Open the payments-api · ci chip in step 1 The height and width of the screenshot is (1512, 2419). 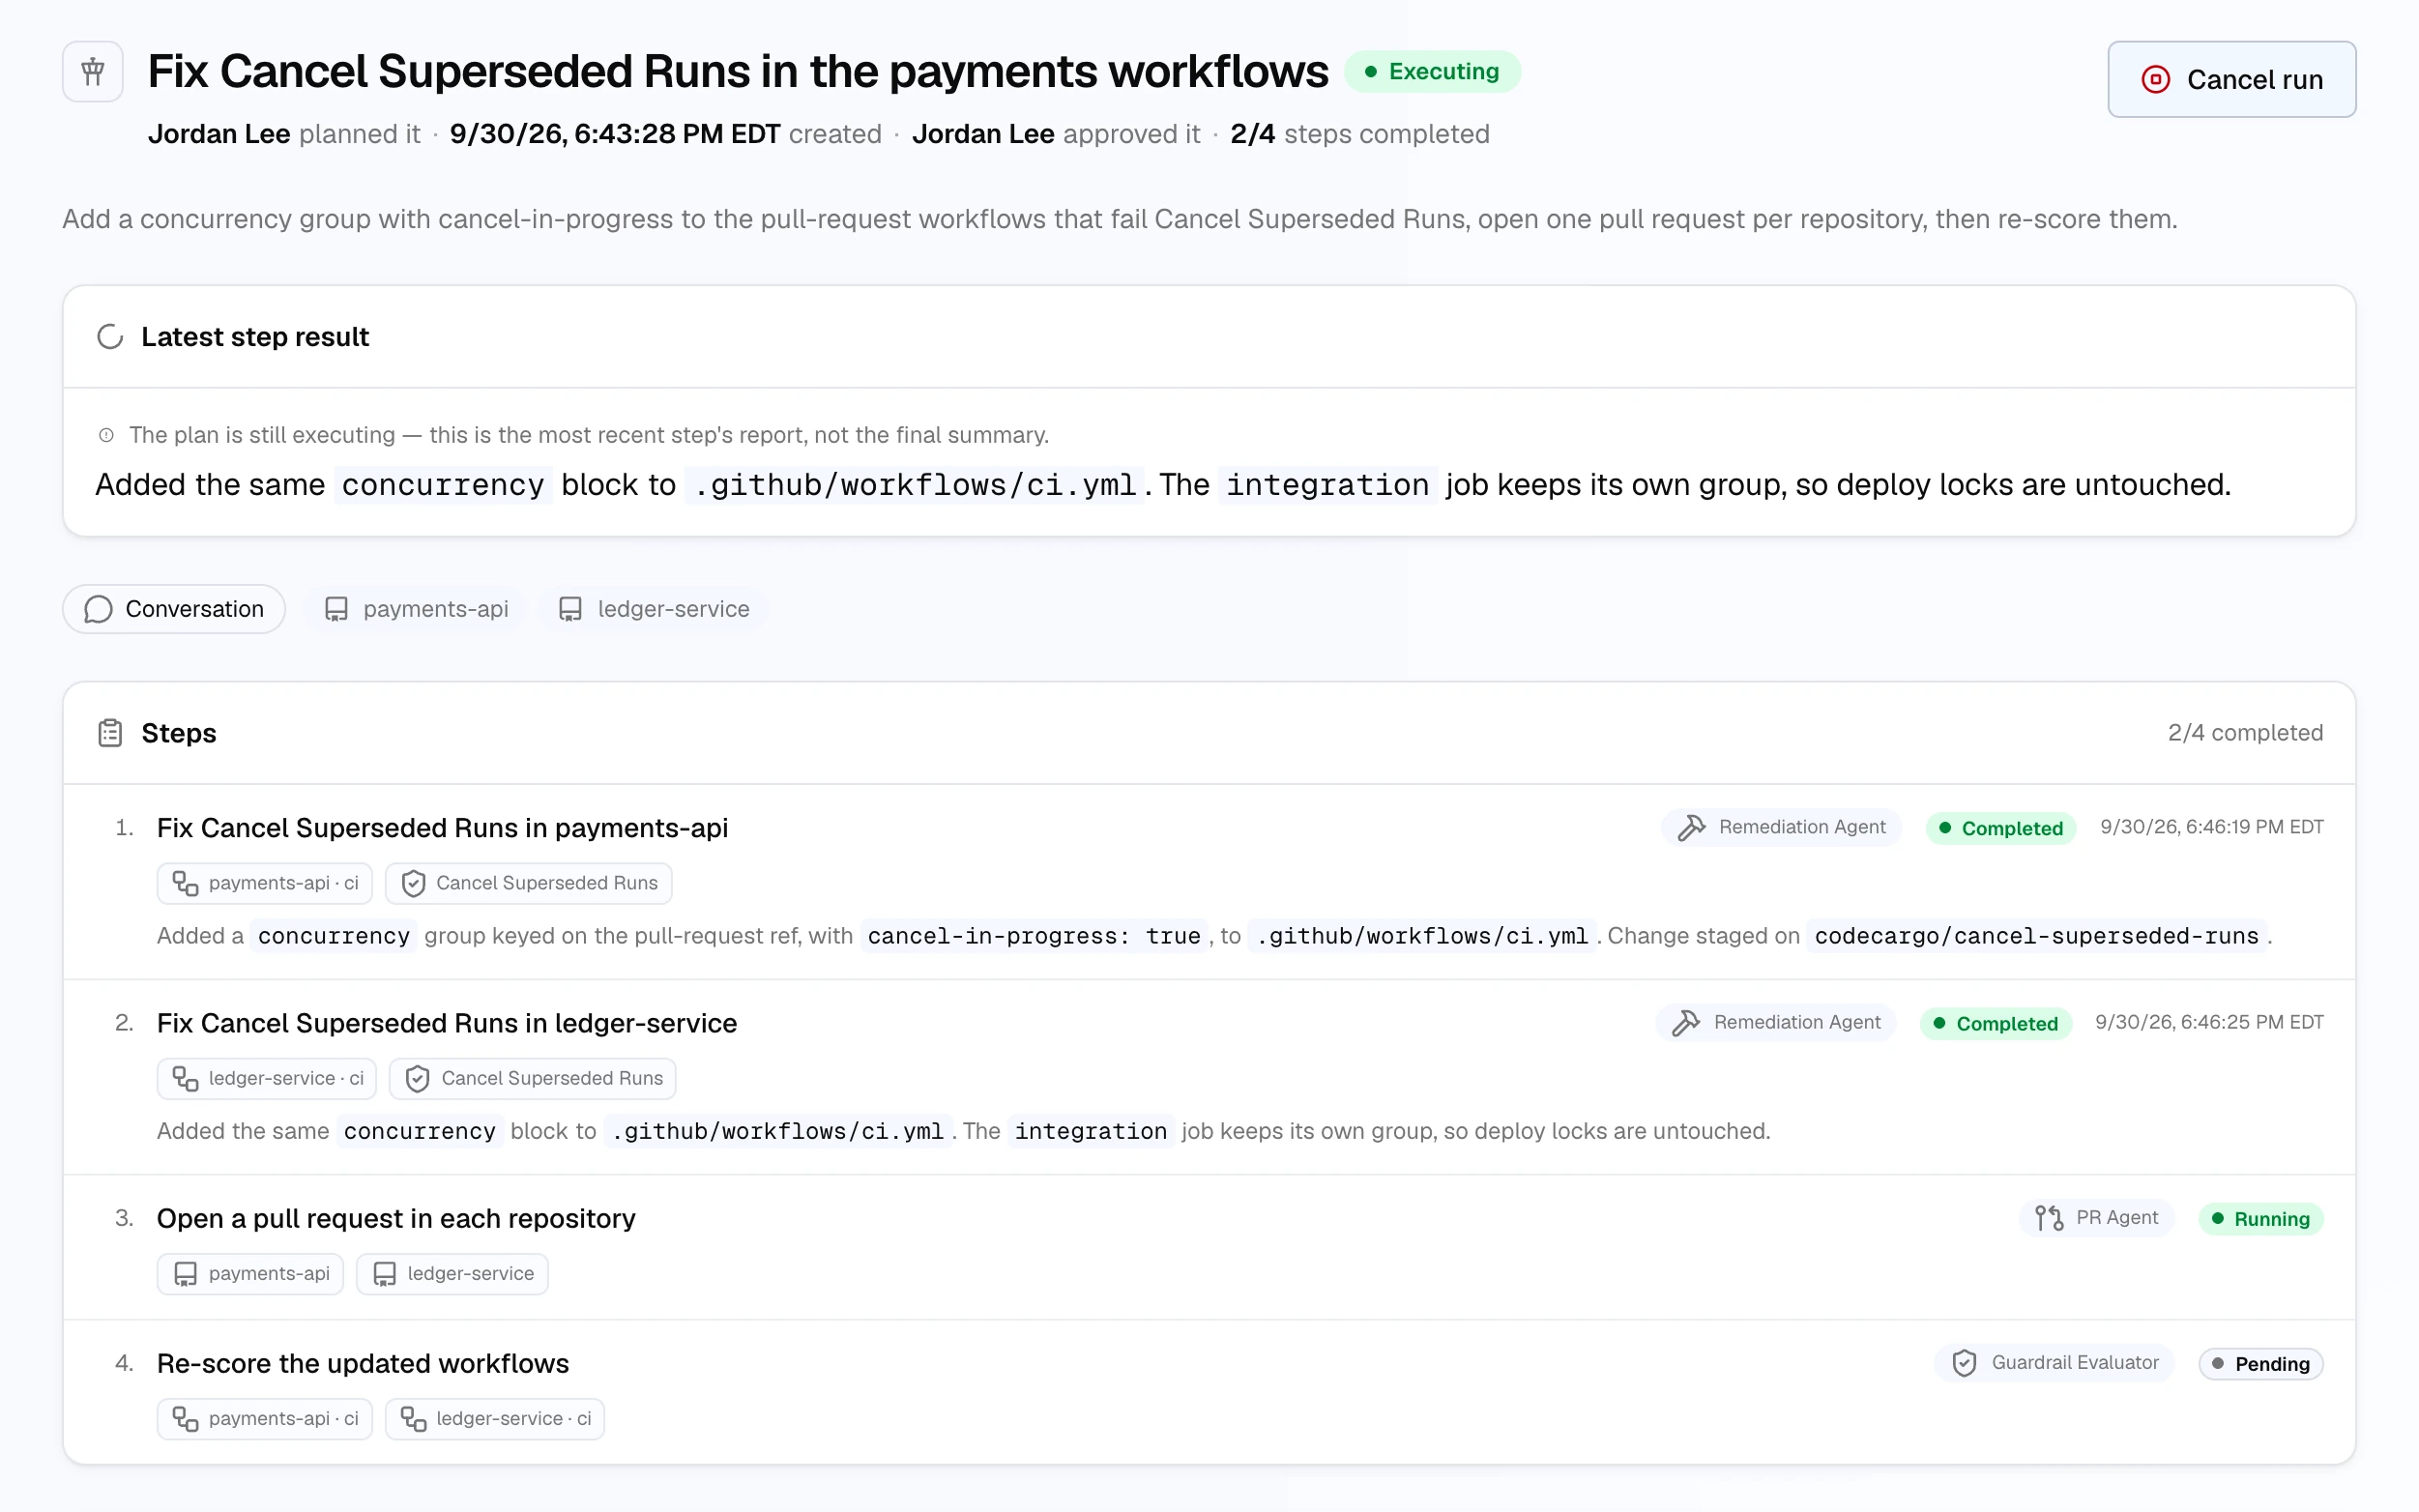click(265, 883)
